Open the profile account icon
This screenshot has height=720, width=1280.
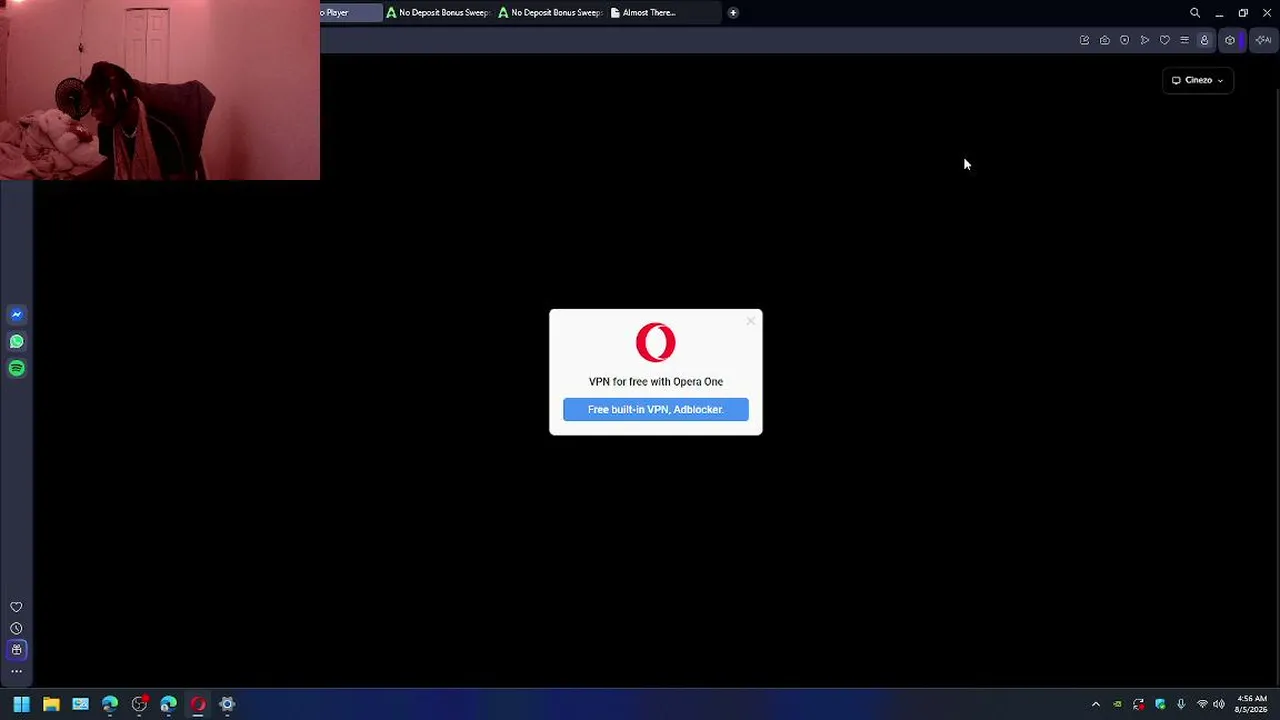[1204, 40]
